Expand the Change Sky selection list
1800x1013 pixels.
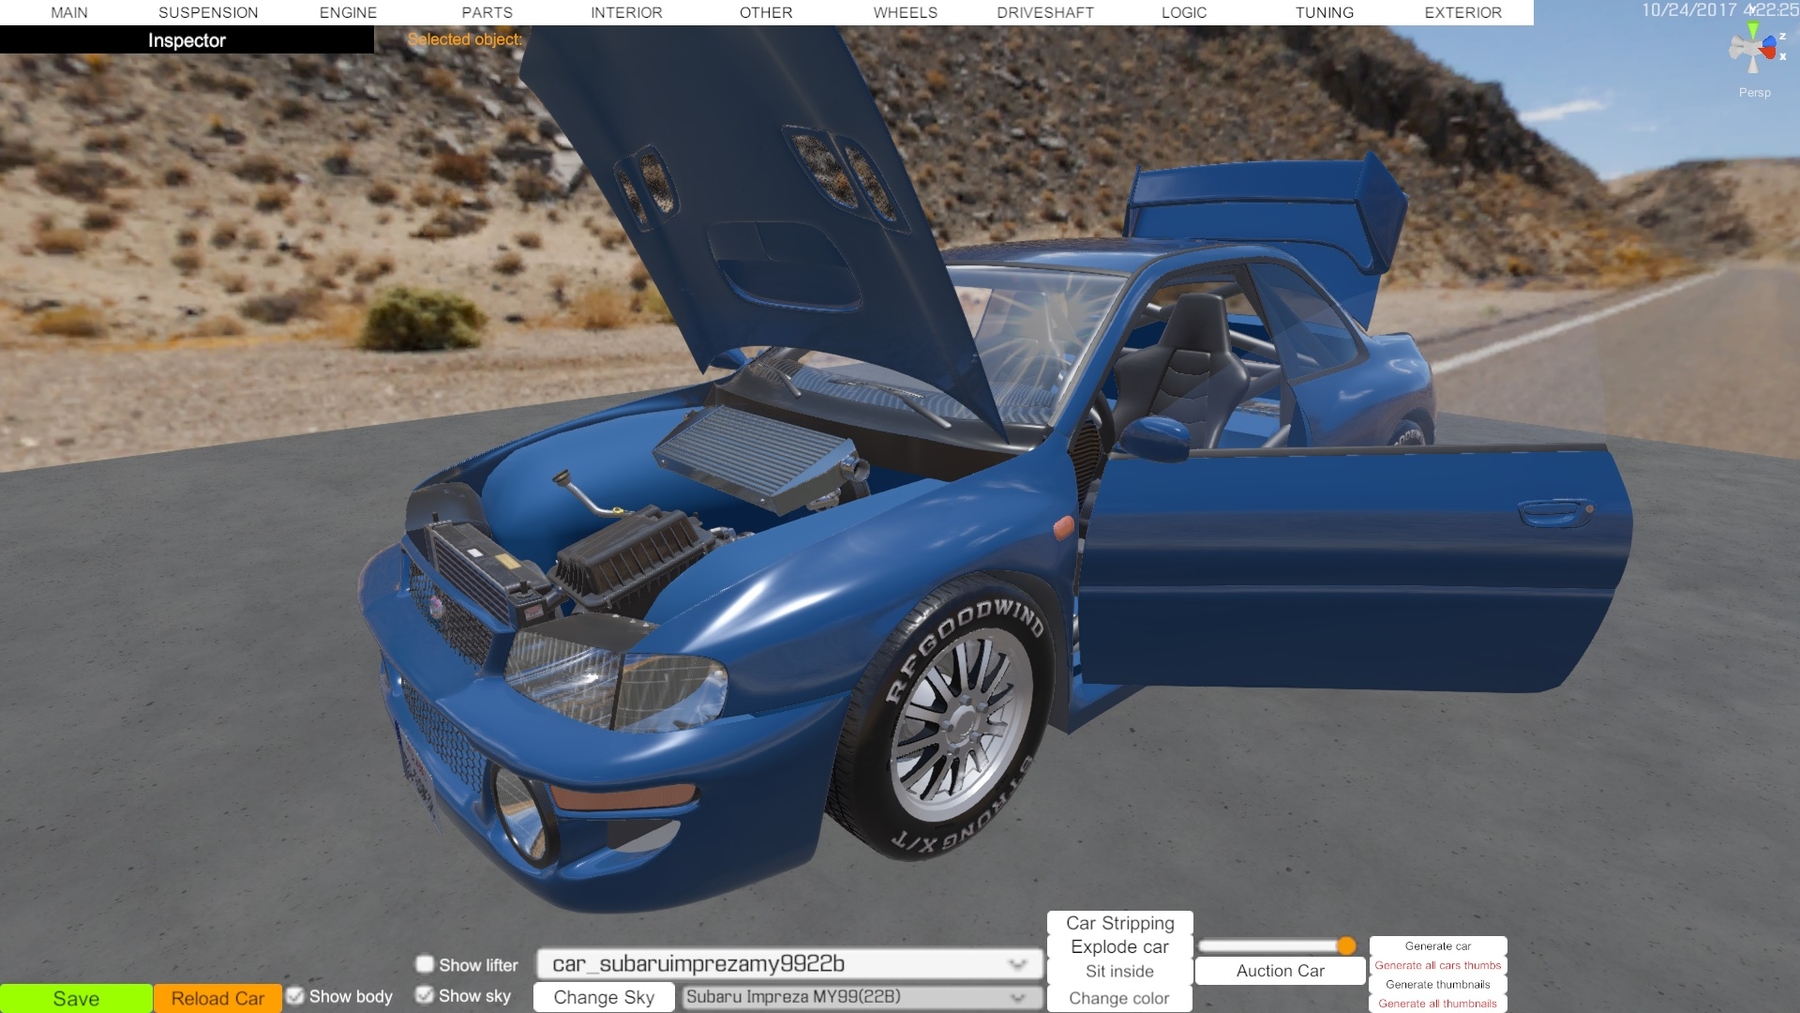pyautogui.click(x=603, y=997)
